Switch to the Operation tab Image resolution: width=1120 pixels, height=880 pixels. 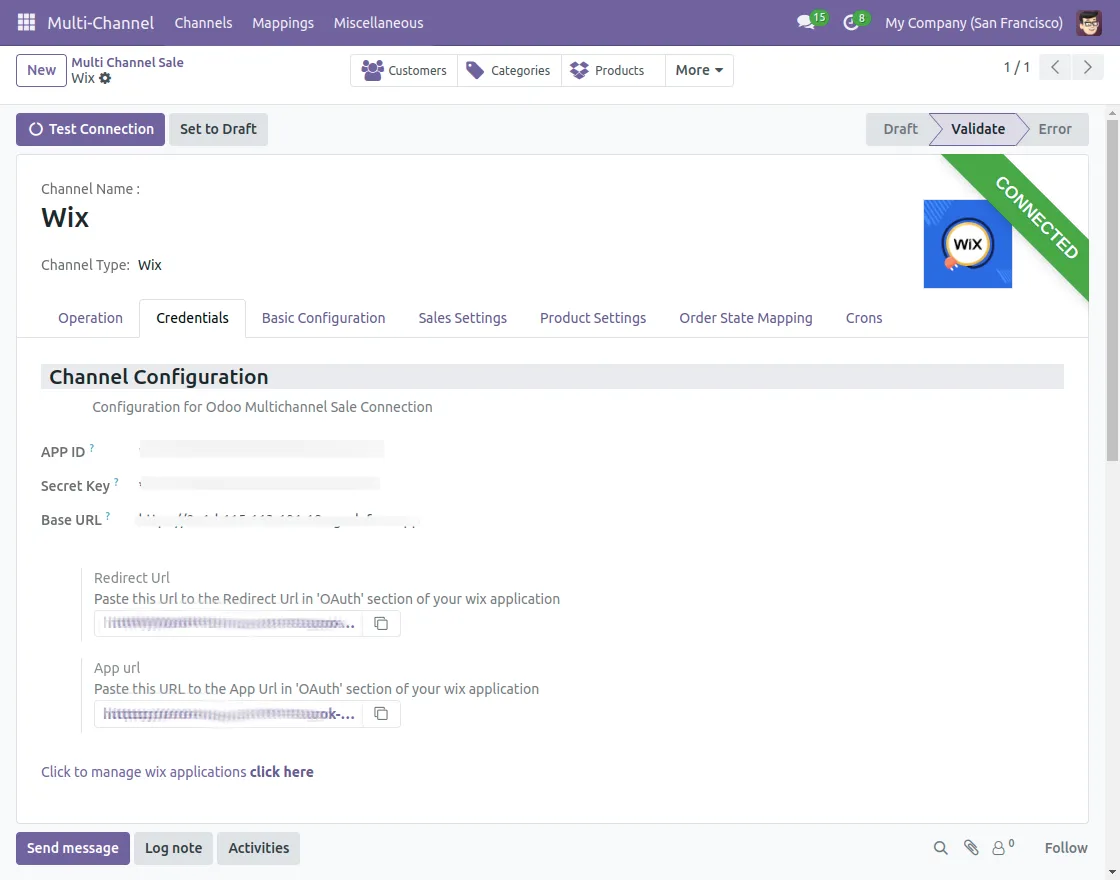pos(91,318)
